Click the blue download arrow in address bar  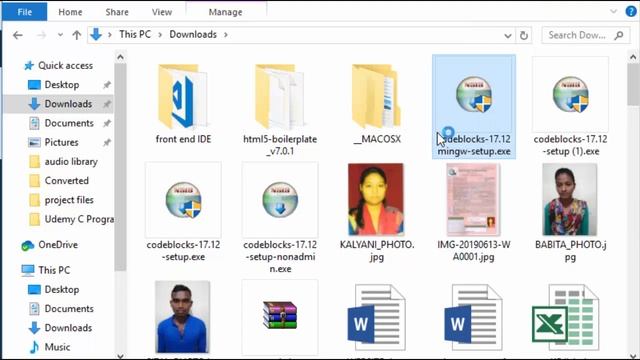[96, 35]
